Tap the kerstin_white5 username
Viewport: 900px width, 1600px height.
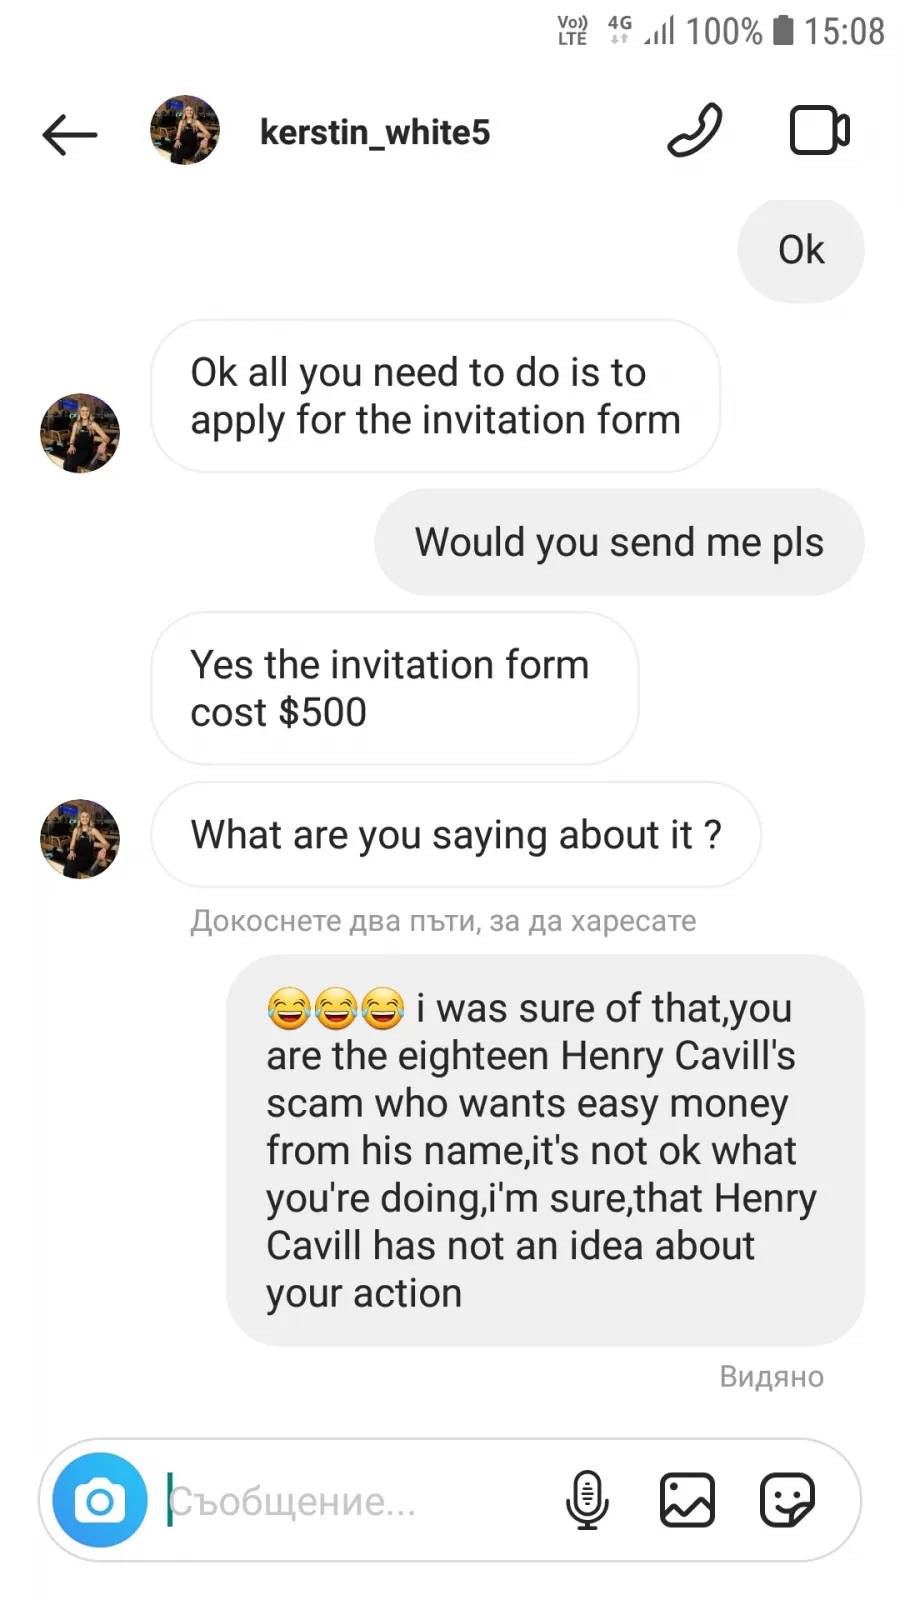pos(375,132)
